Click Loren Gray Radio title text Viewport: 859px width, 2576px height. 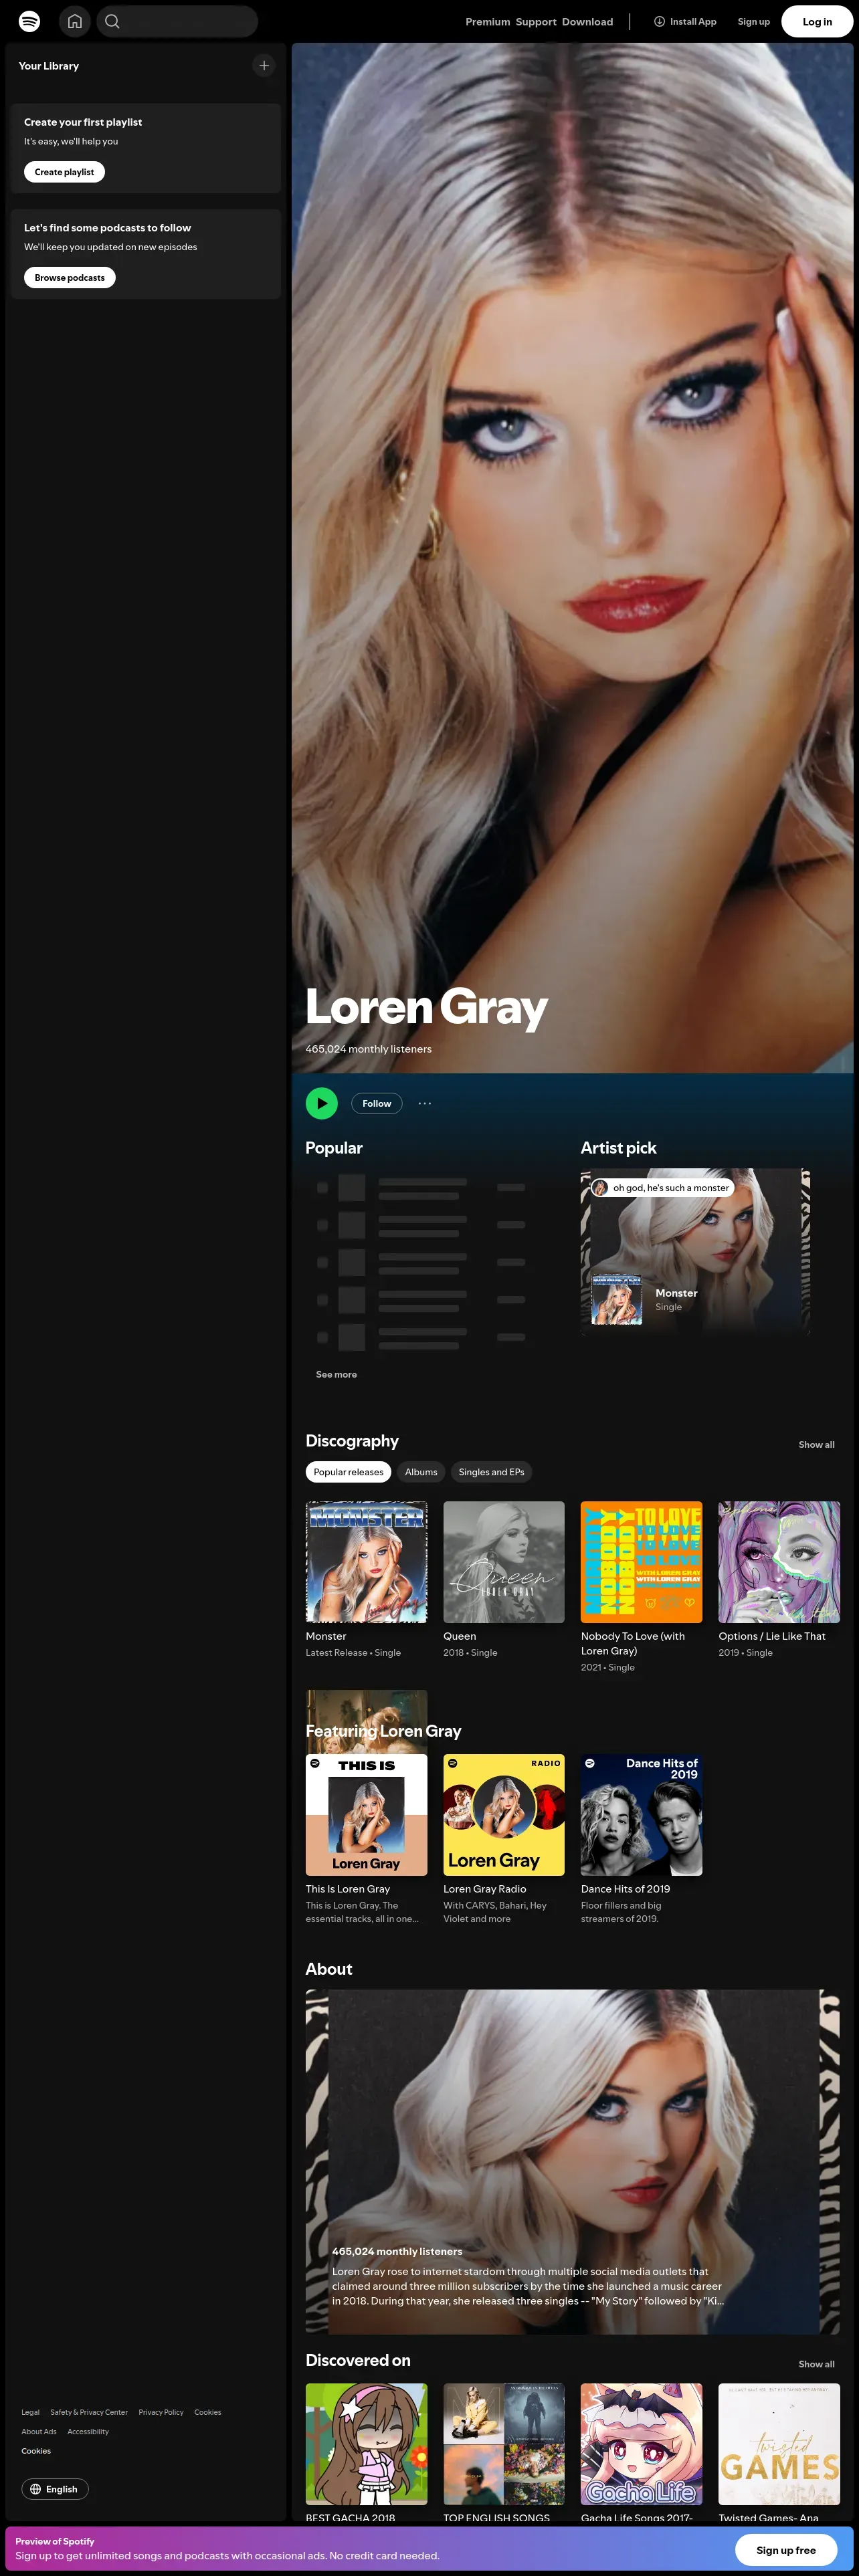tap(485, 1889)
